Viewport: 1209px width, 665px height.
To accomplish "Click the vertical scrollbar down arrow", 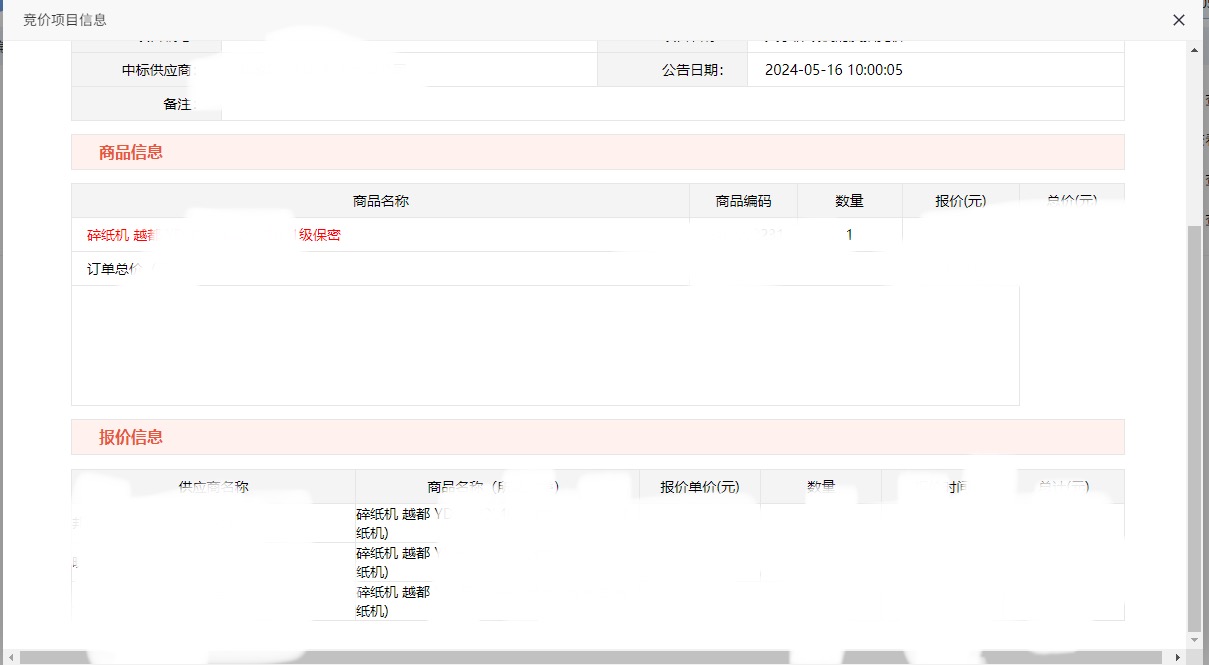I will (x=1194, y=640).
